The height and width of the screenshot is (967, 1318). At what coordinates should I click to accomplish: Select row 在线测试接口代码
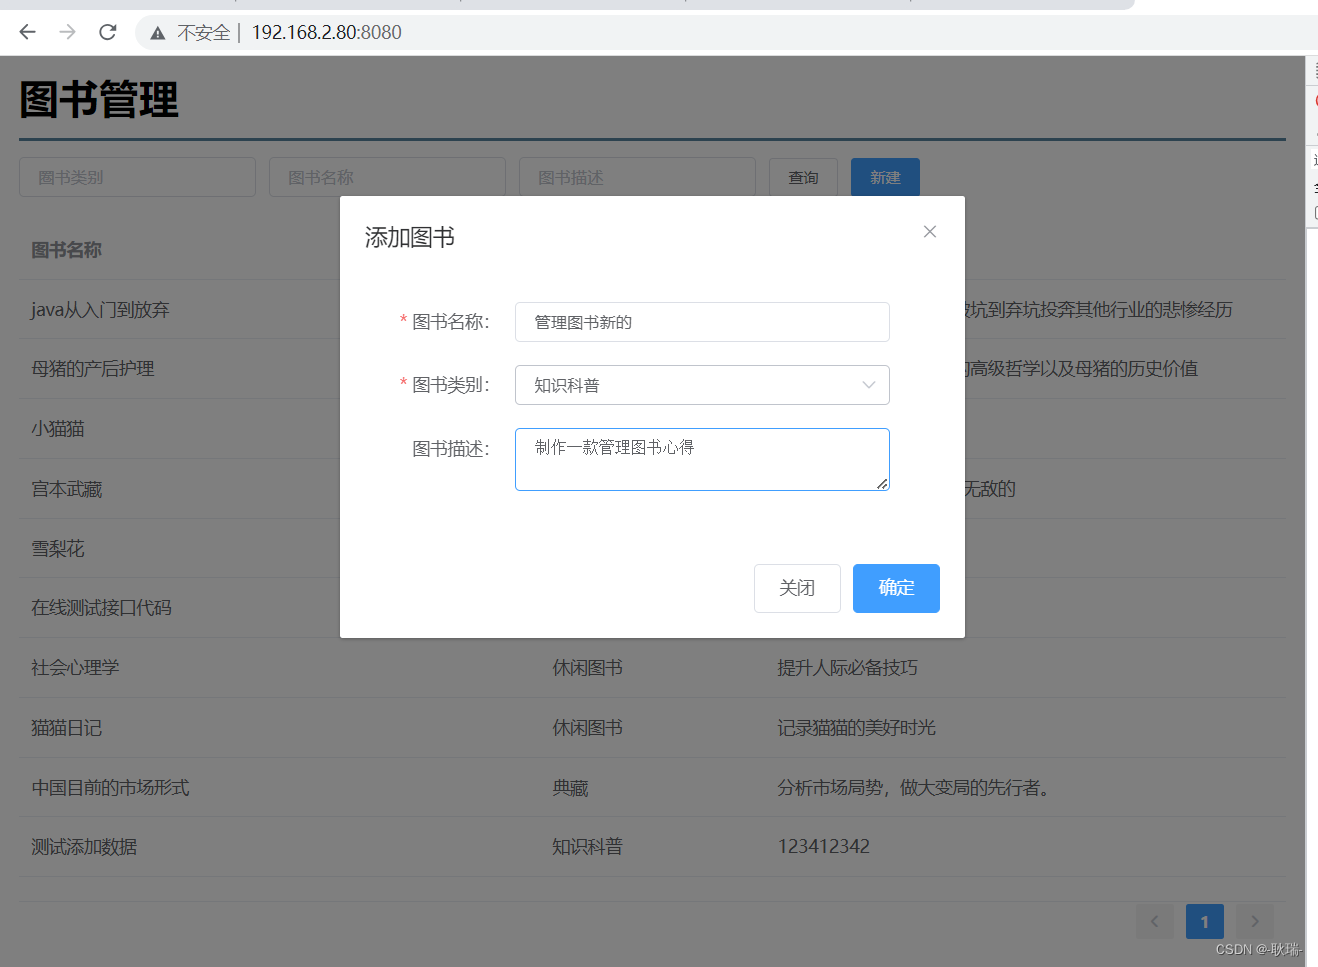coord(652,608)
